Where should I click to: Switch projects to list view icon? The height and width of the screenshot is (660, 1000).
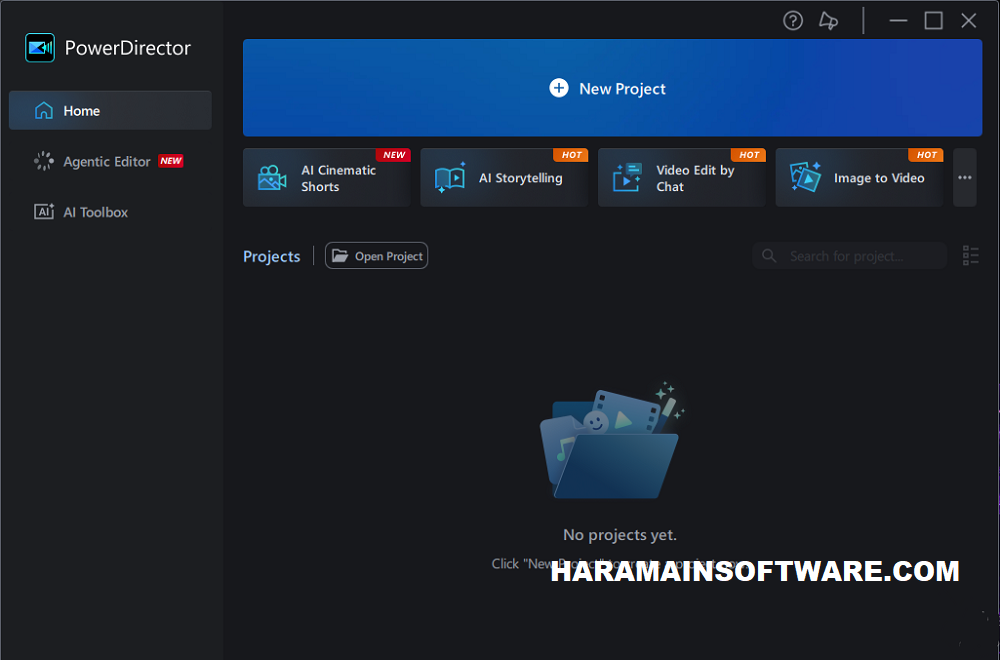coord(971,256)
